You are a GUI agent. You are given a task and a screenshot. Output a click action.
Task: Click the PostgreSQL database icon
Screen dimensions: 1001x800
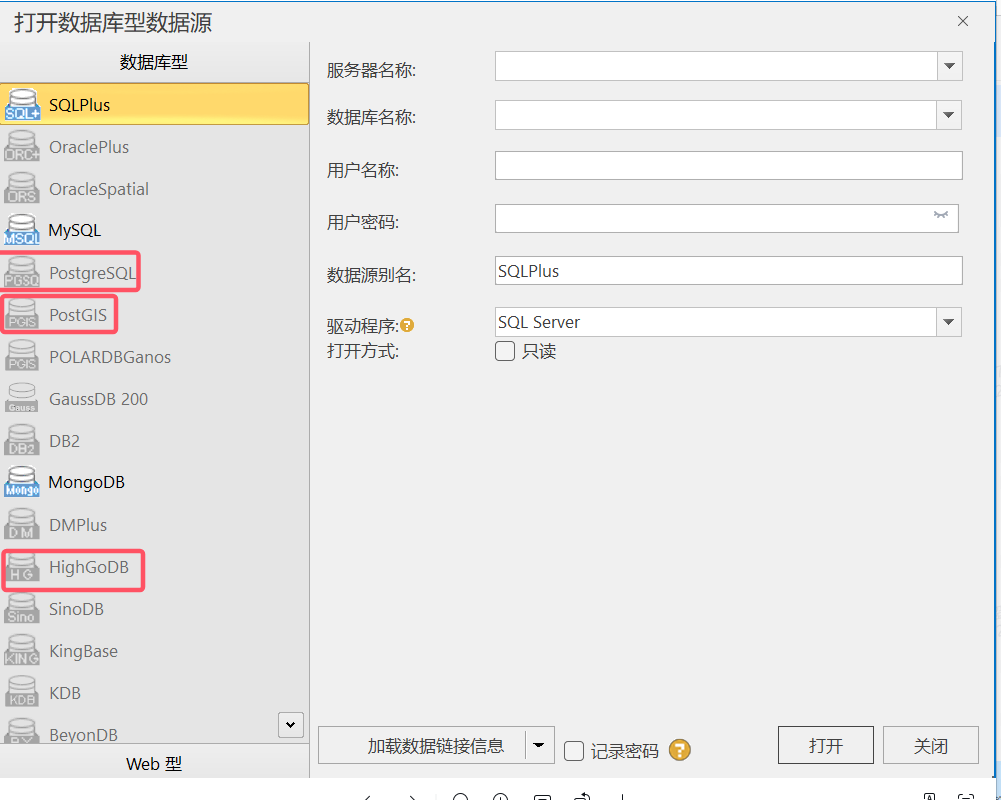click(22, 273)
